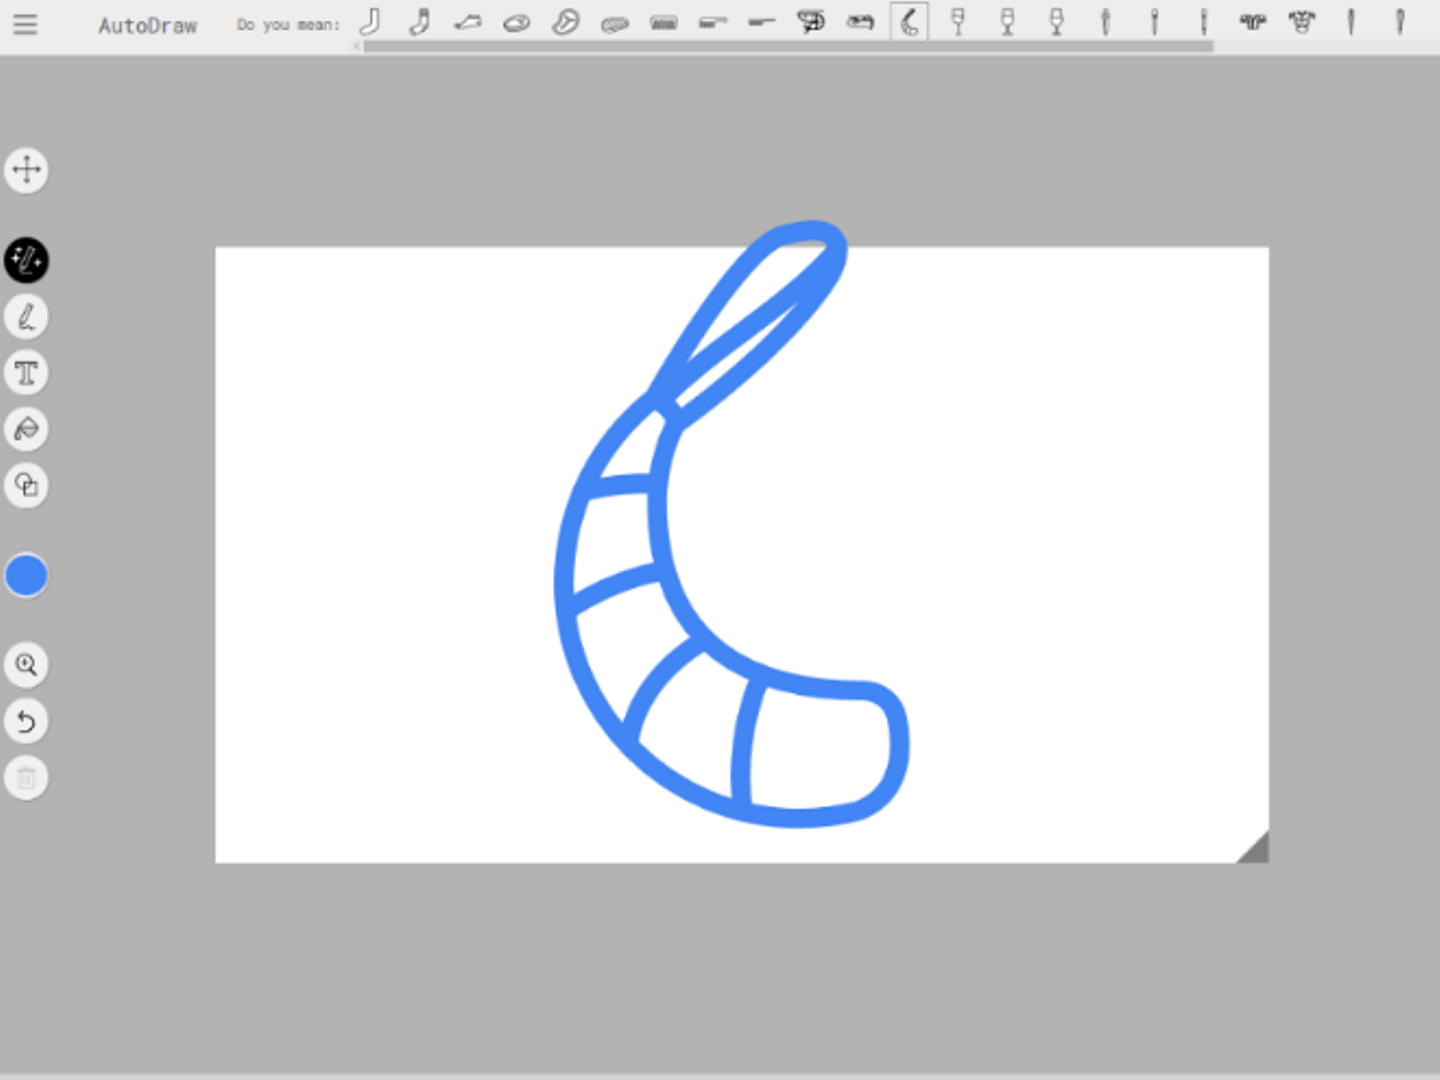Viewport: 1440px width, 1080px height.
Task: Click the Delete trash can button
Action: (x=27, y=778)
